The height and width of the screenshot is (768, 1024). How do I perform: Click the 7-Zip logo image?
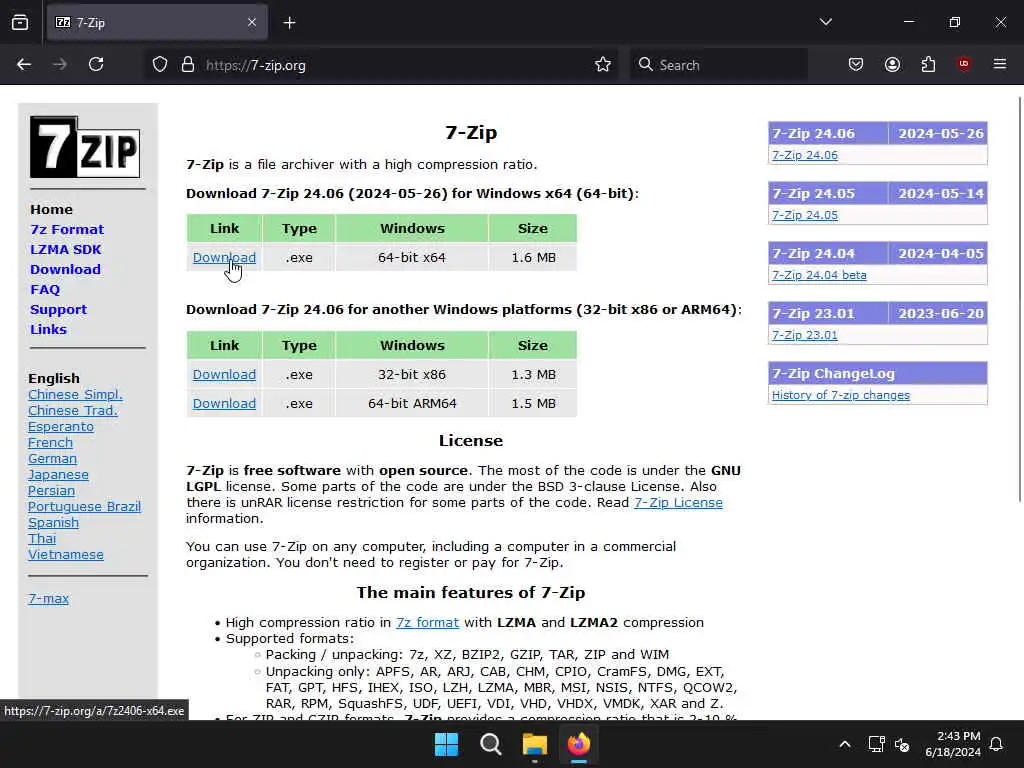coord(85,147)
